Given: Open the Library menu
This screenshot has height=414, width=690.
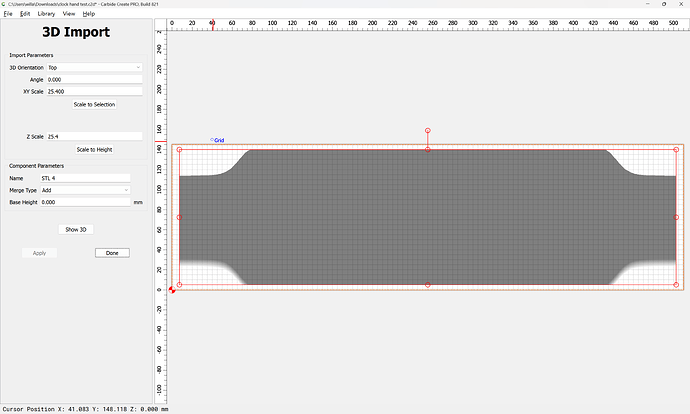Looking at the screenshot, I should (x=46, y=14).
